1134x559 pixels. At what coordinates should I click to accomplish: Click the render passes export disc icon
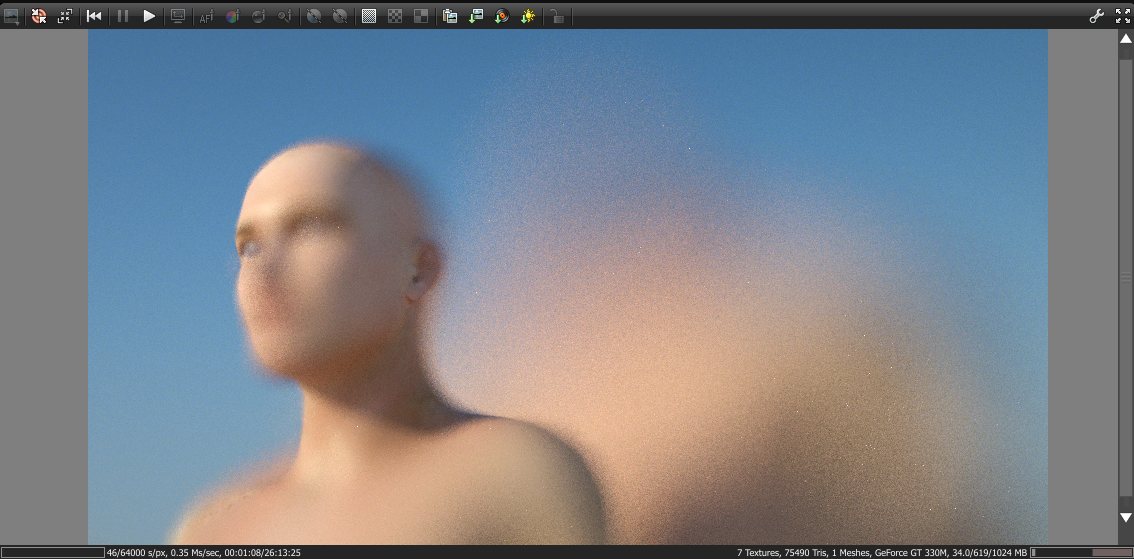coord(502,16)
